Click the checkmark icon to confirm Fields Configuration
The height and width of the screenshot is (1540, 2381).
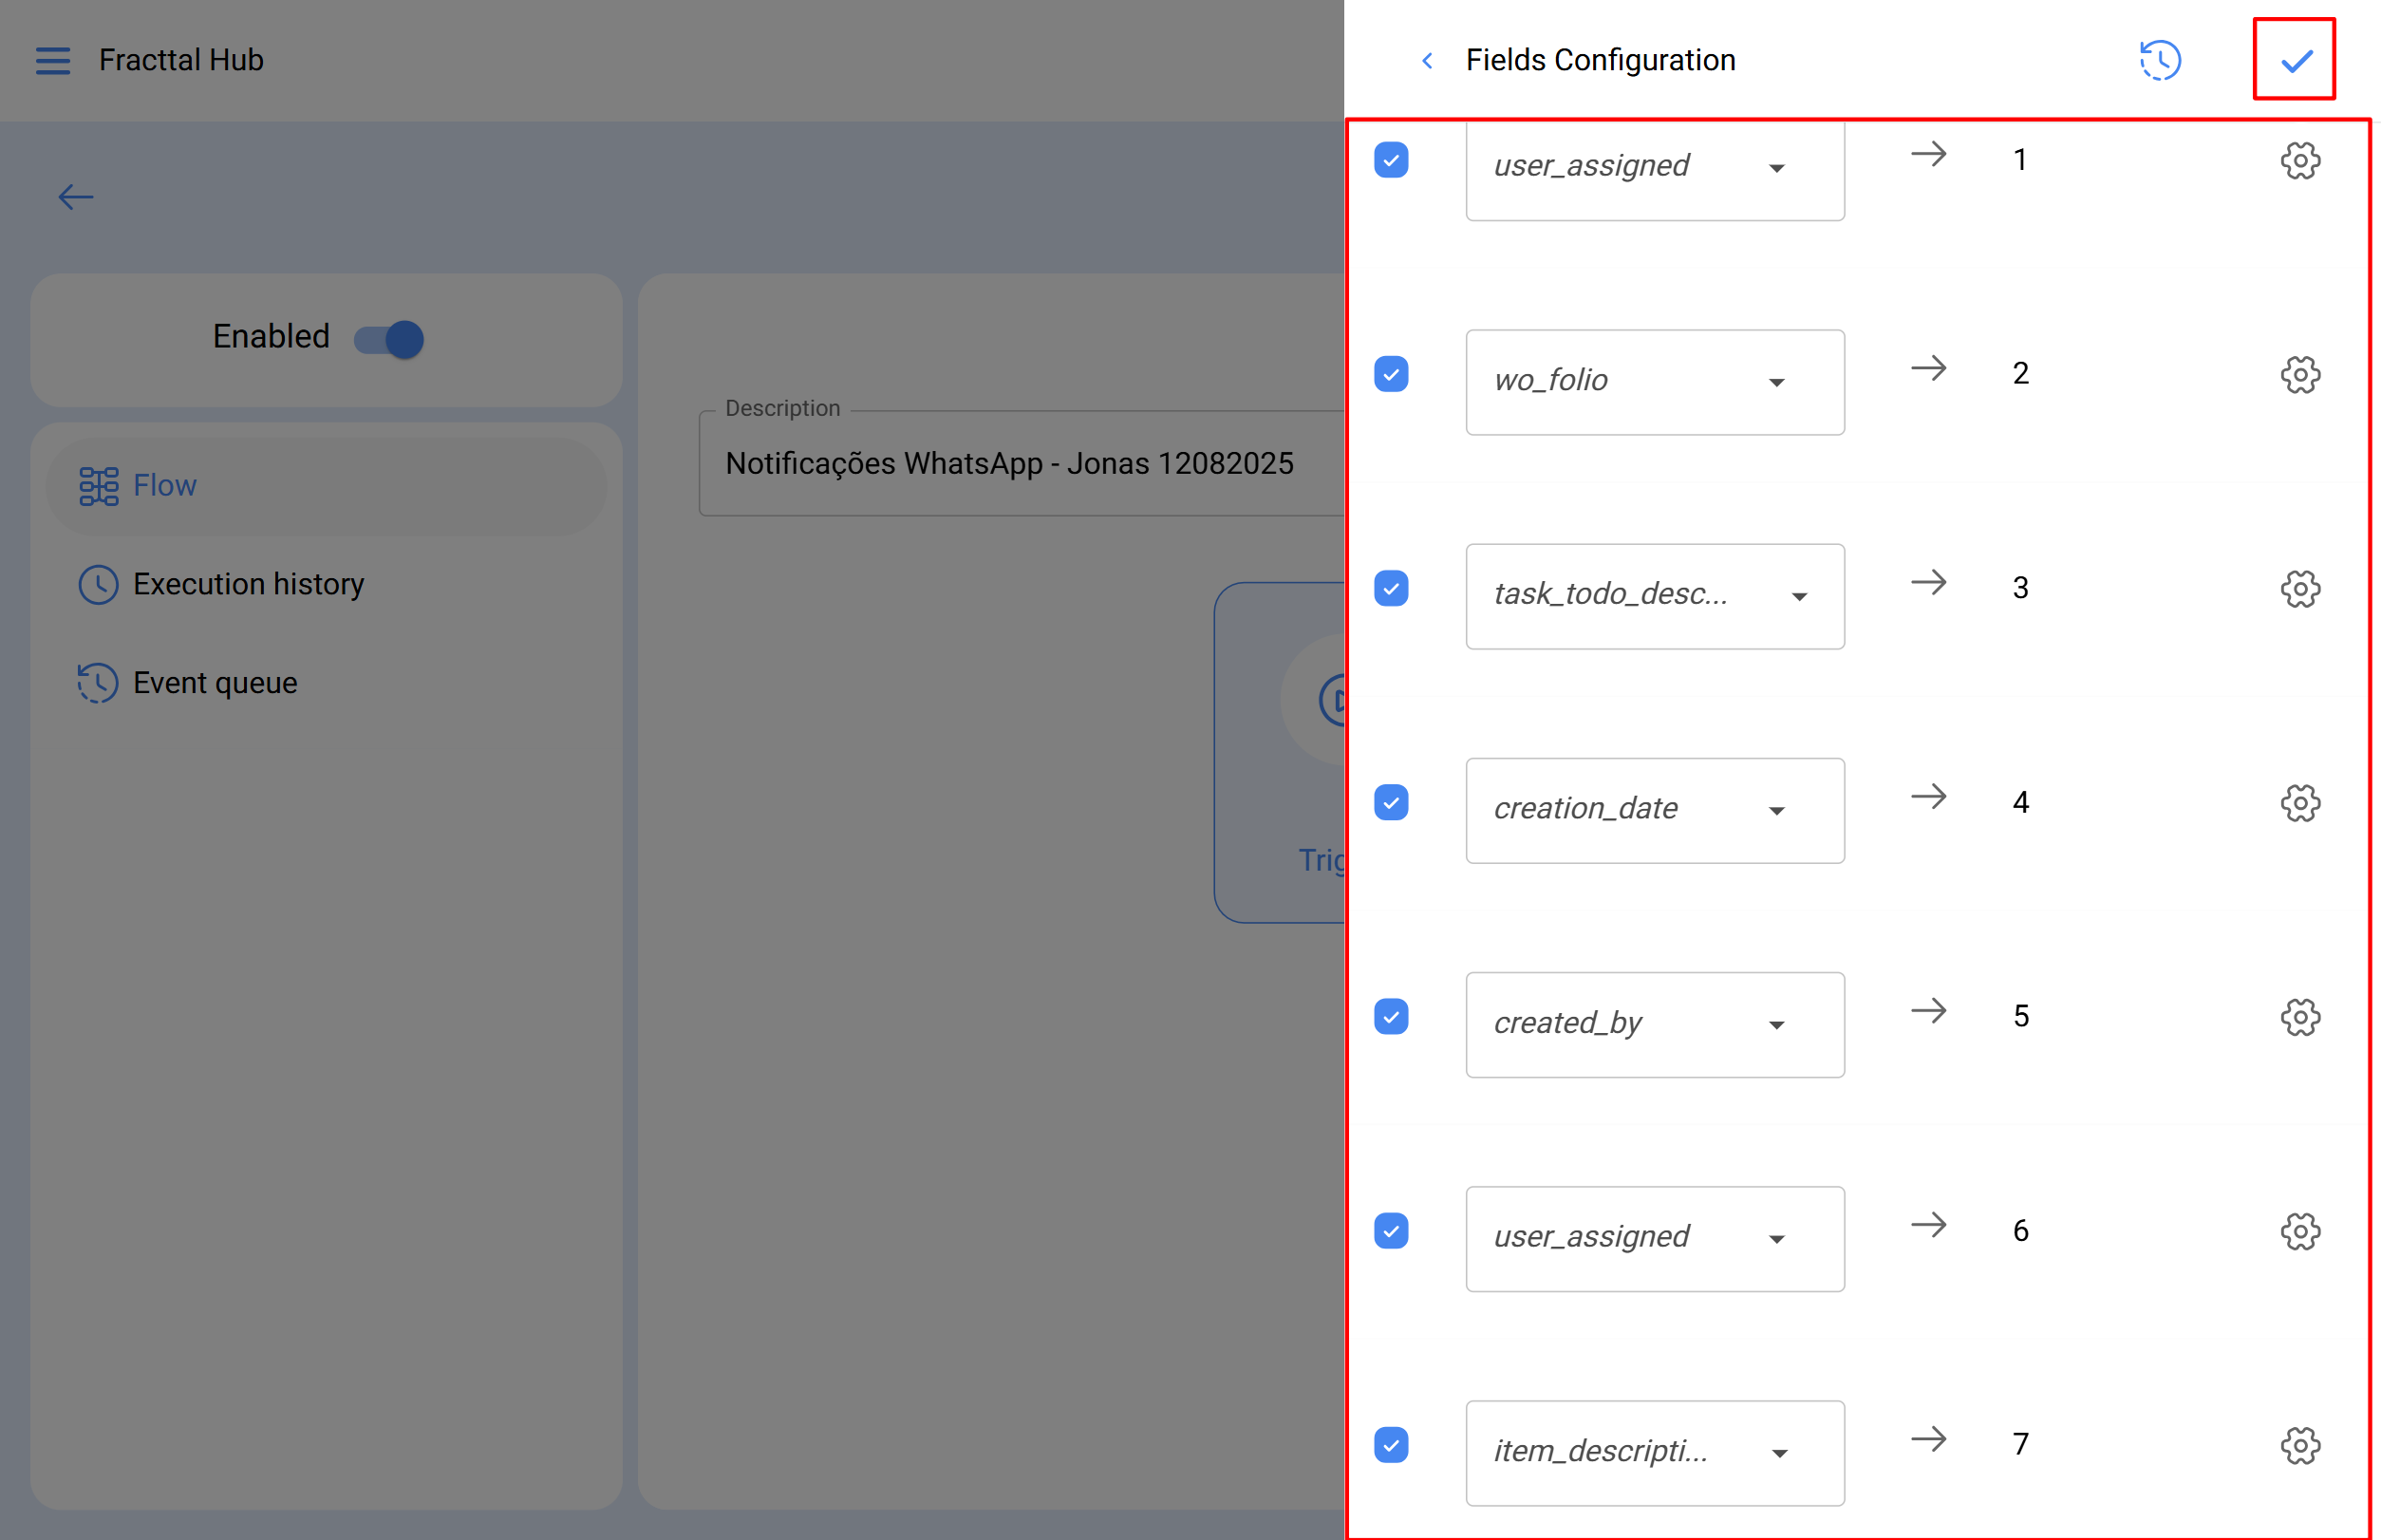coord(2295,61)
